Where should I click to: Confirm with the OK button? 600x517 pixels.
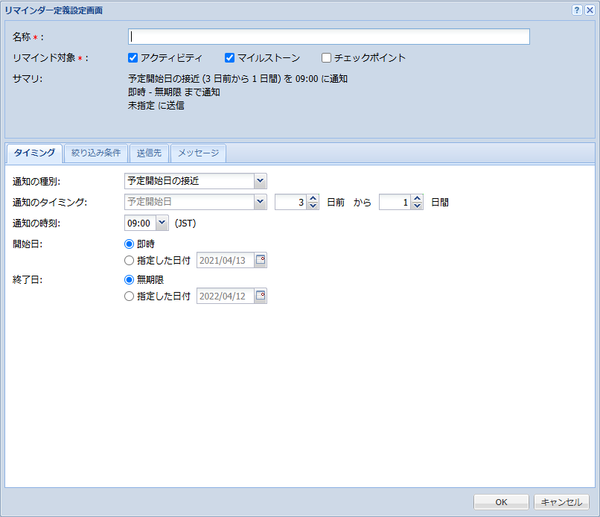pyautogui.click(x=501, y=502)
